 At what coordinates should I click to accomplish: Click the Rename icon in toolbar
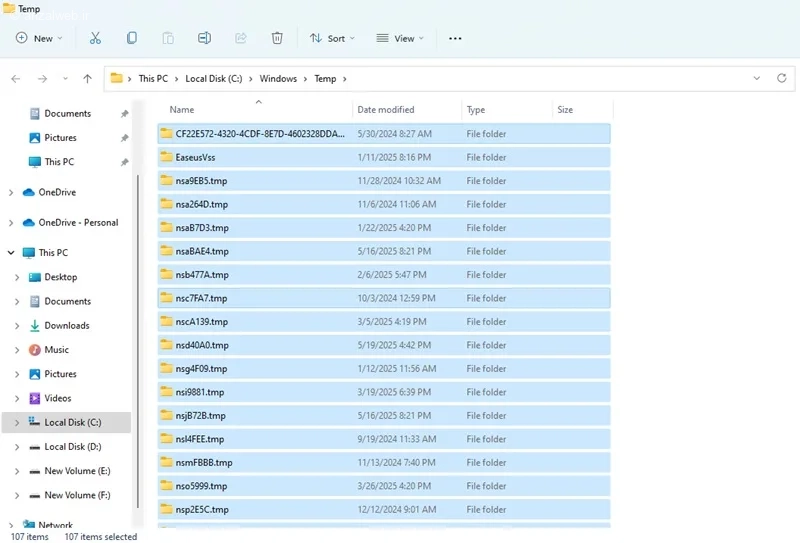204,38
